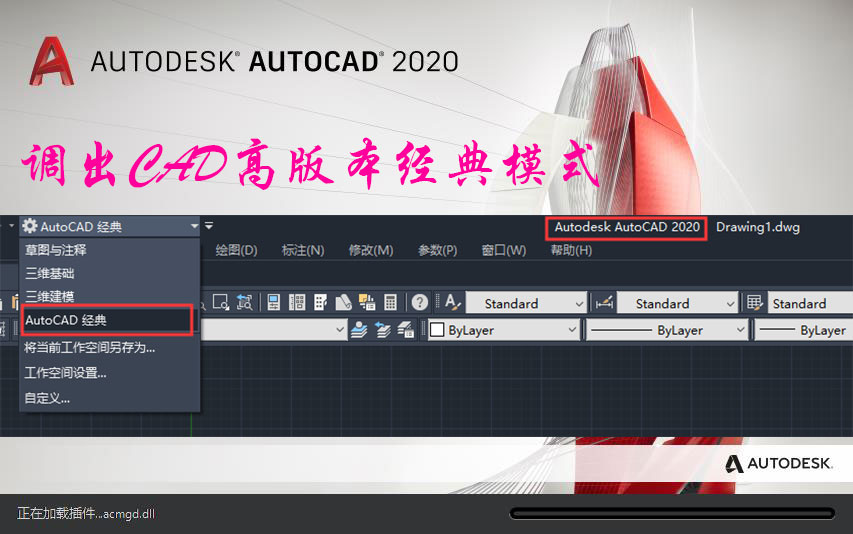Click the Table Style icon

coord(755,302)
